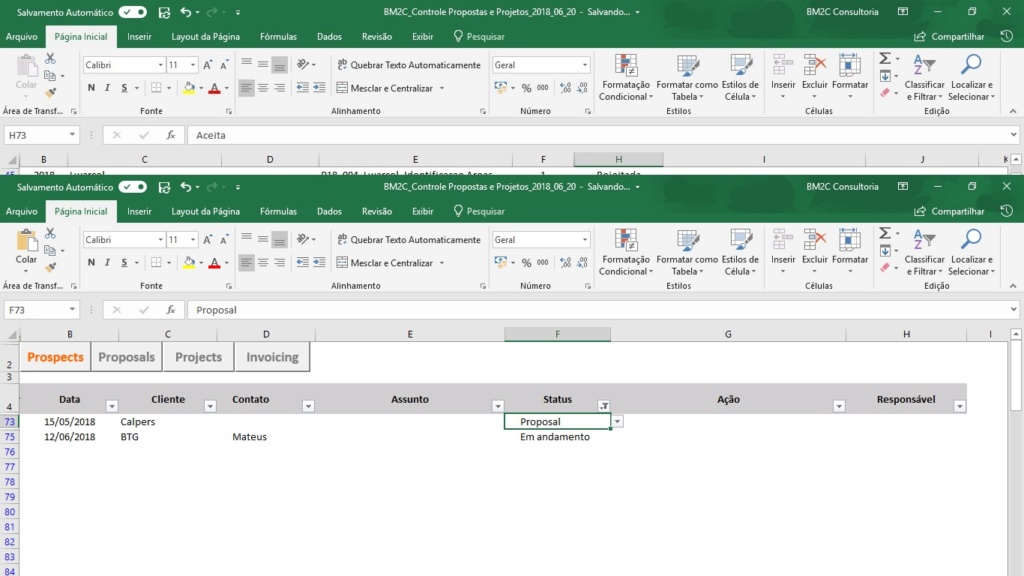The width and height of the screenshot is (1024, 576).
Task: Click Borders icon in front window
Action: [x=156, y=263]
